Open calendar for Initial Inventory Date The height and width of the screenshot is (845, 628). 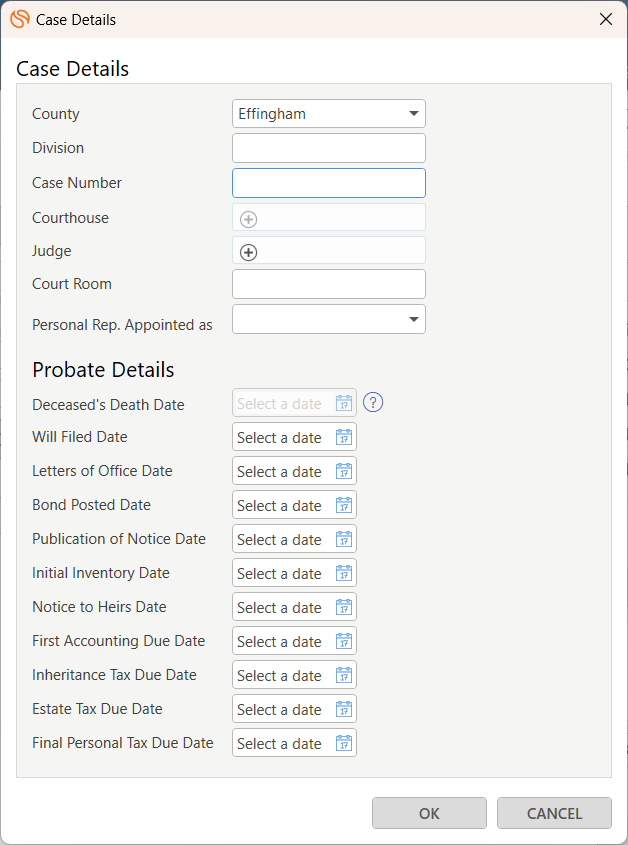tap(344, 573)
